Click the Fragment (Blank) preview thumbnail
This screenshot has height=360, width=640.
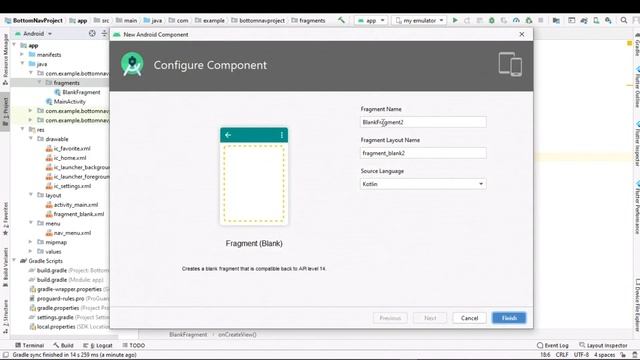click(254, 176)
